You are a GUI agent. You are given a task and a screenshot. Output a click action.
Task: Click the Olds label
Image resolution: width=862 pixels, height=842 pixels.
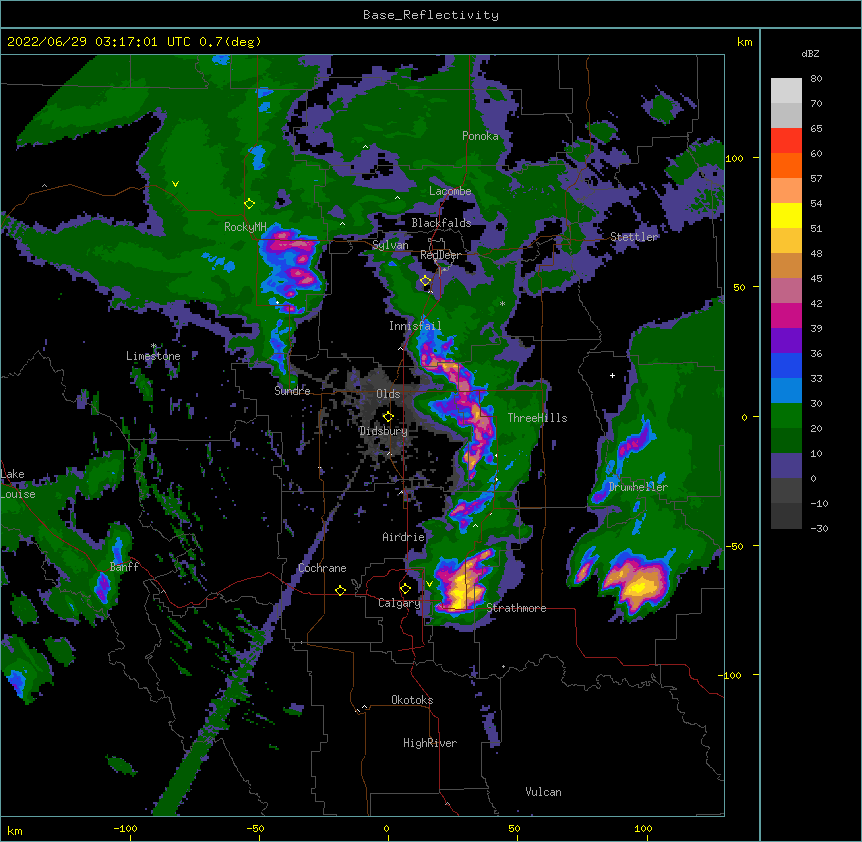tap(388, 394)
